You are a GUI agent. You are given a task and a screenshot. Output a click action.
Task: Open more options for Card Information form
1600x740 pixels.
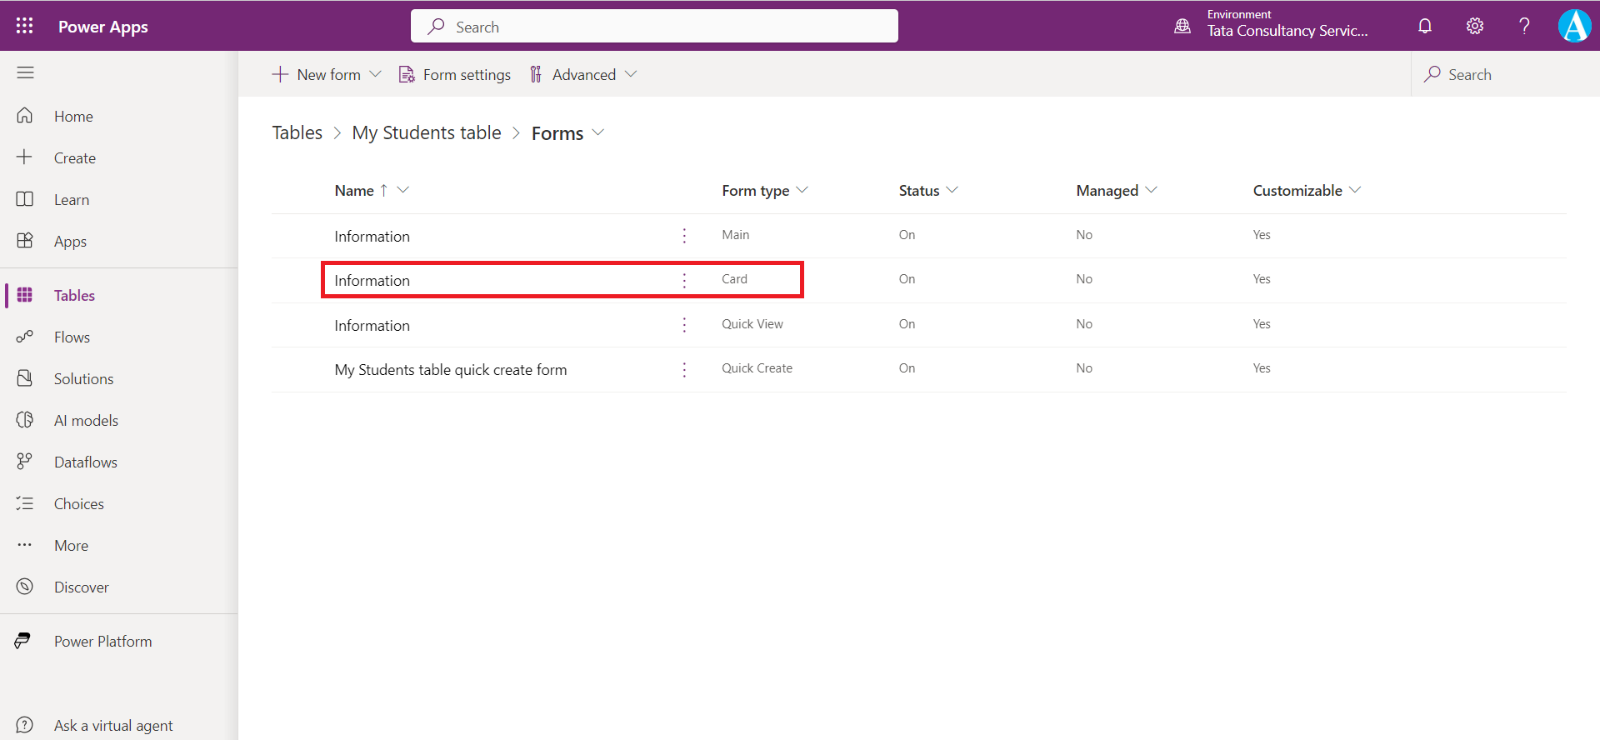(684, 280)
